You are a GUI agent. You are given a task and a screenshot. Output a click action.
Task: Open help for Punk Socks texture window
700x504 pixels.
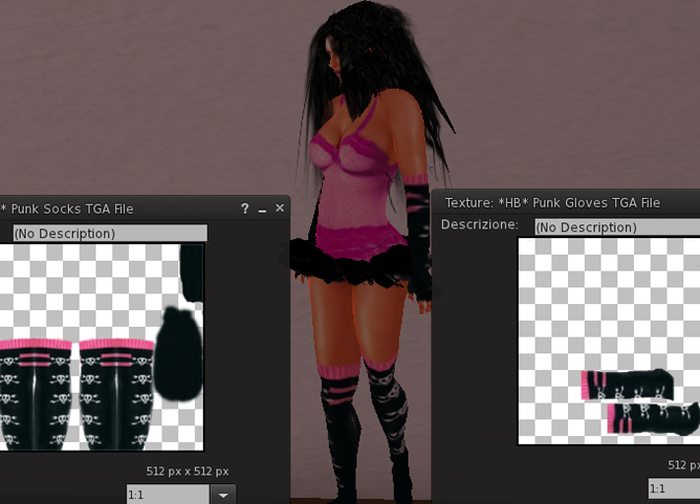[x=245, y=208]
